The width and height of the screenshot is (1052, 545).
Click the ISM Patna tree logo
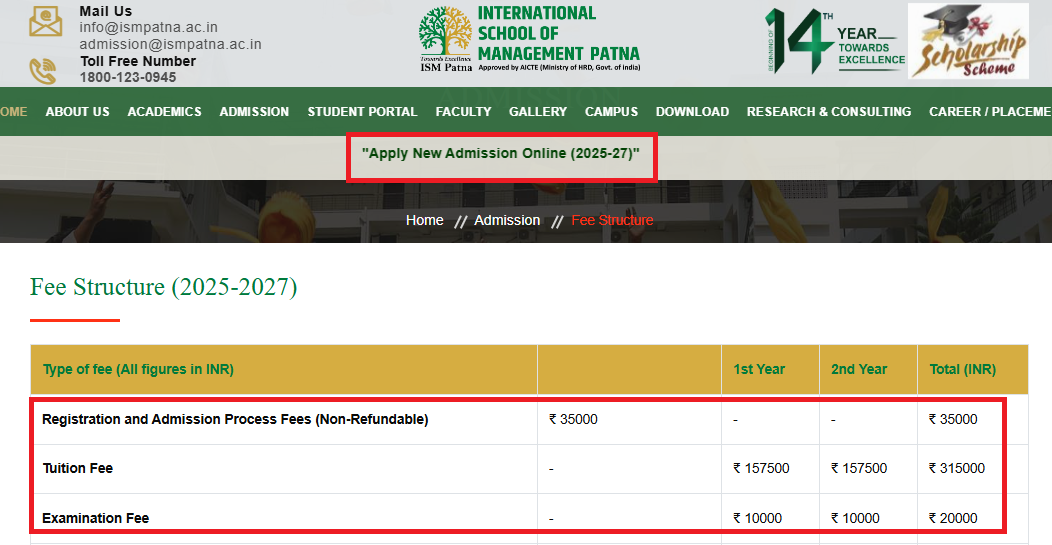(x=445, y=39)
